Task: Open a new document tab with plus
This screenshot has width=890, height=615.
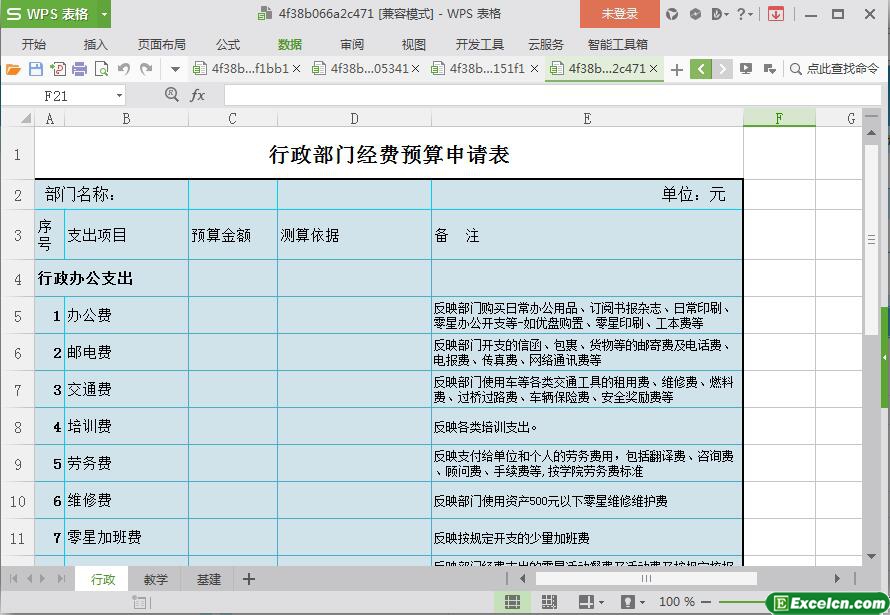Action: [677, 69]
